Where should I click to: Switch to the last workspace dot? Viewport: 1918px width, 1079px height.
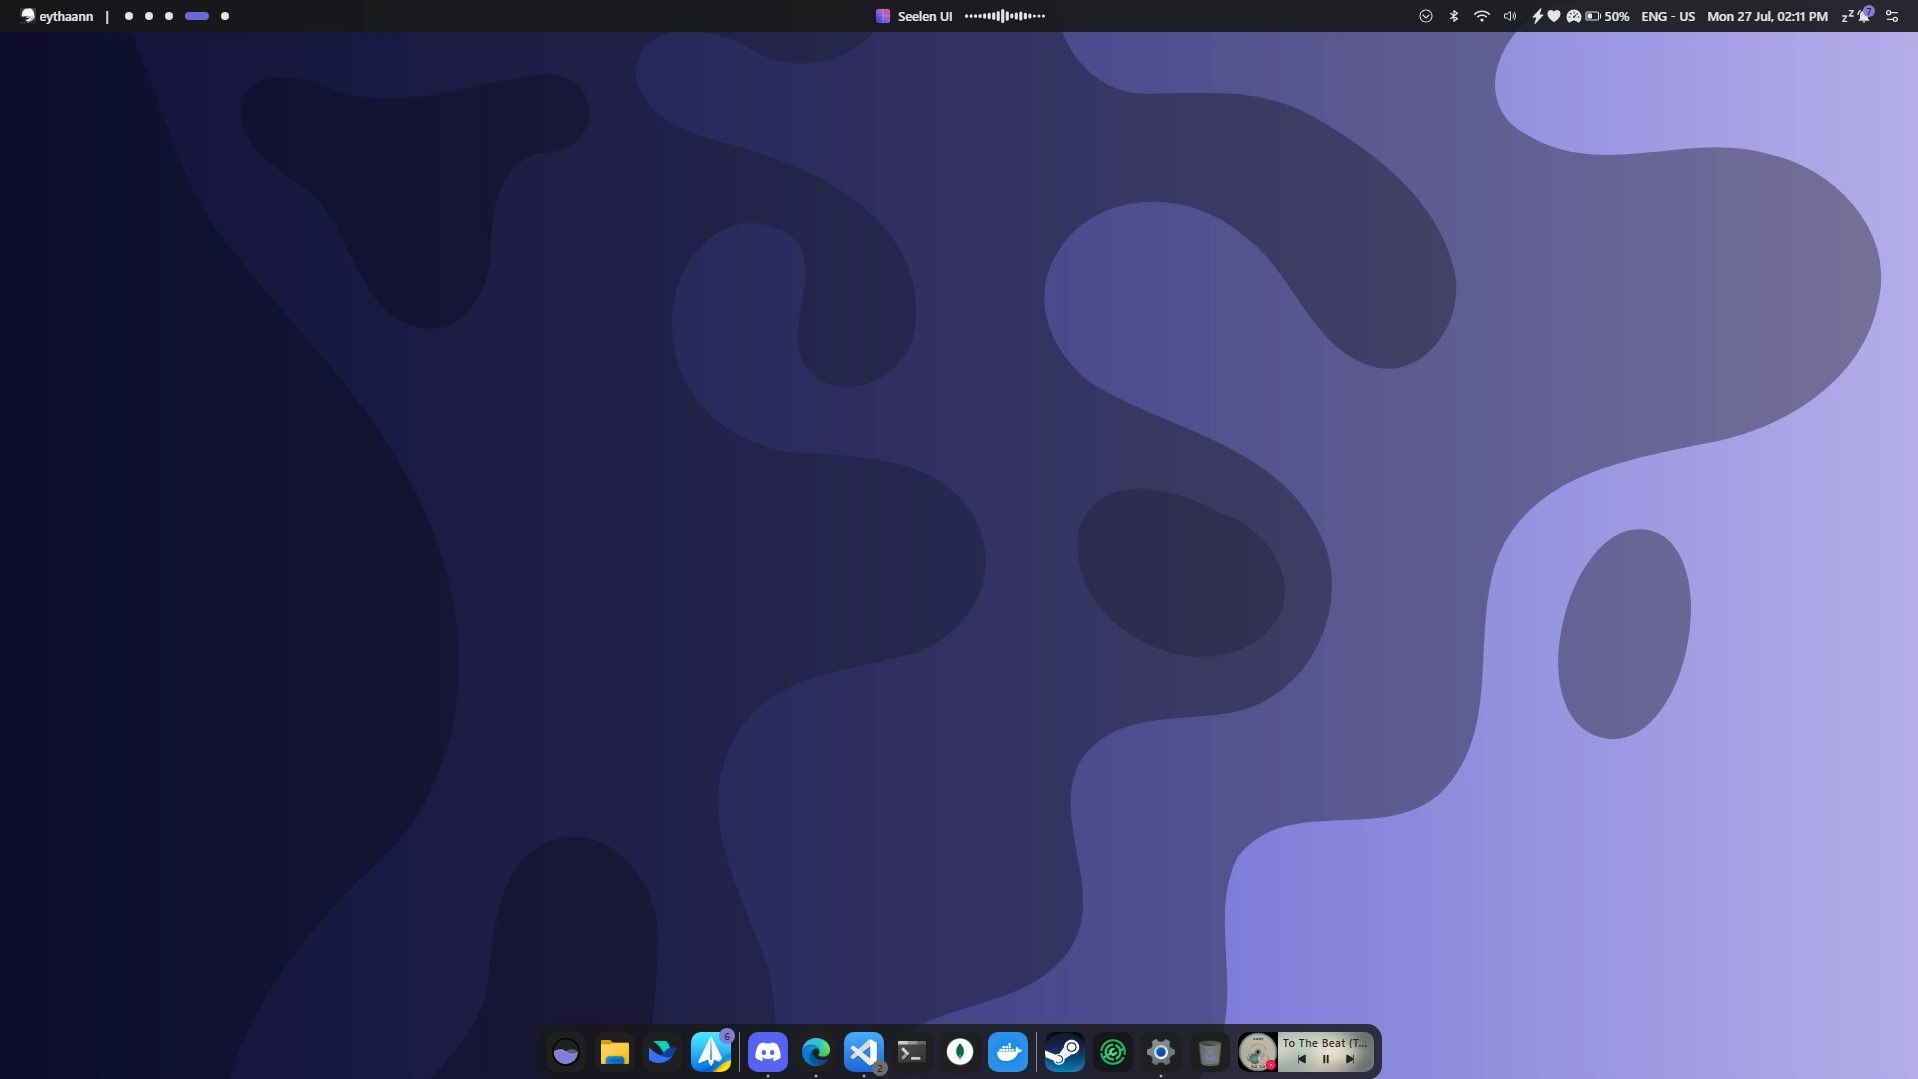coord(225,16)
